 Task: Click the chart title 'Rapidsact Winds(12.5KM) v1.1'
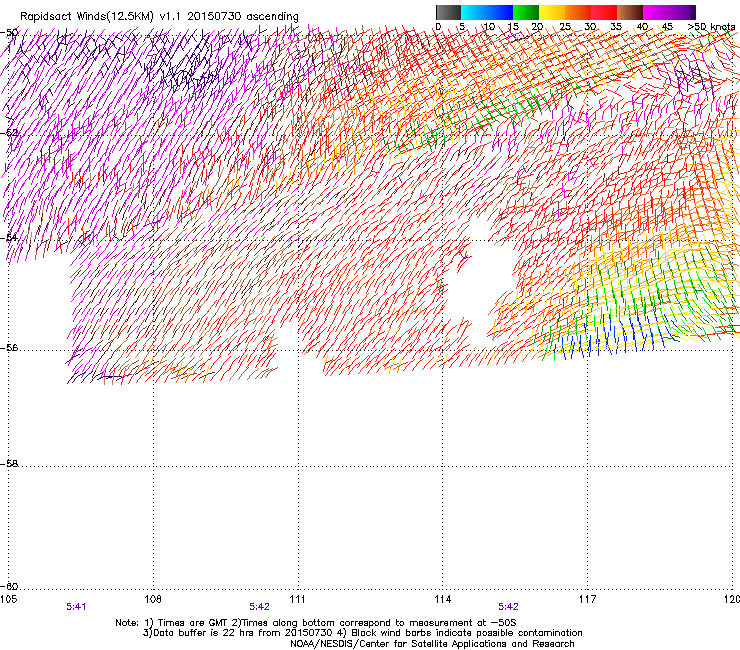point(101,17)
